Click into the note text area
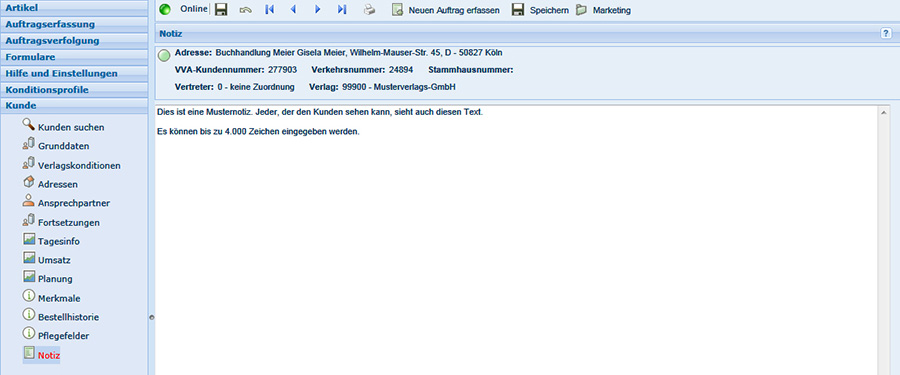 [517, 241]
